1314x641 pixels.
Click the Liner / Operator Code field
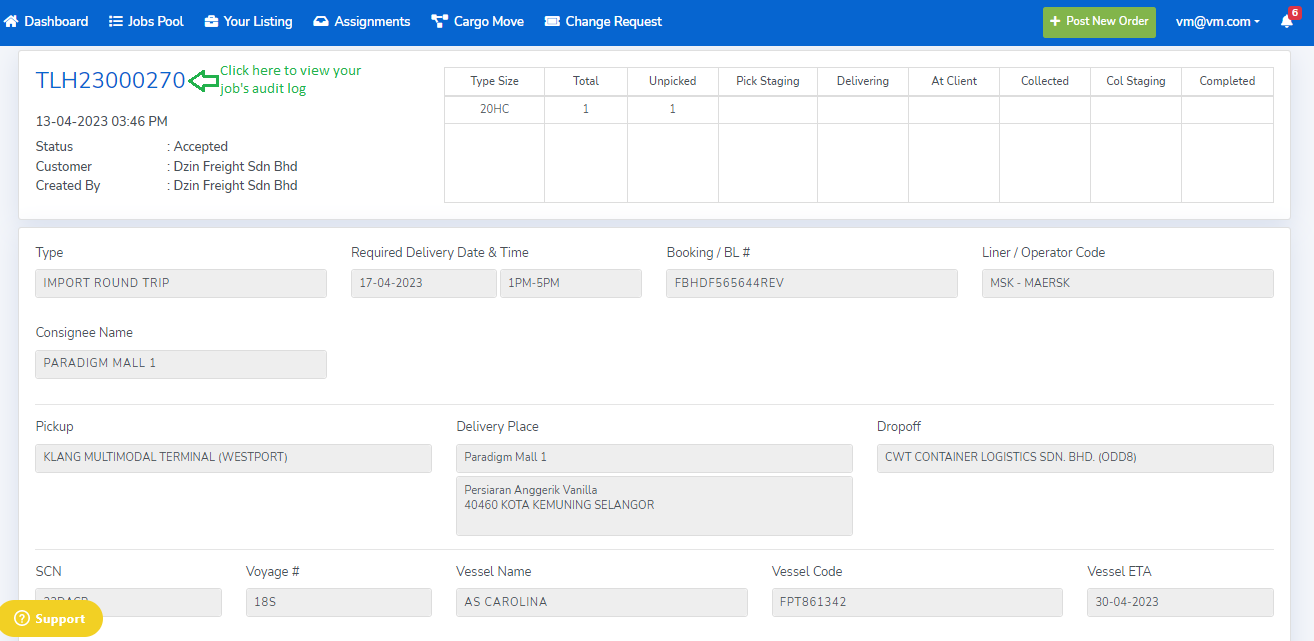click(1127, 283)
